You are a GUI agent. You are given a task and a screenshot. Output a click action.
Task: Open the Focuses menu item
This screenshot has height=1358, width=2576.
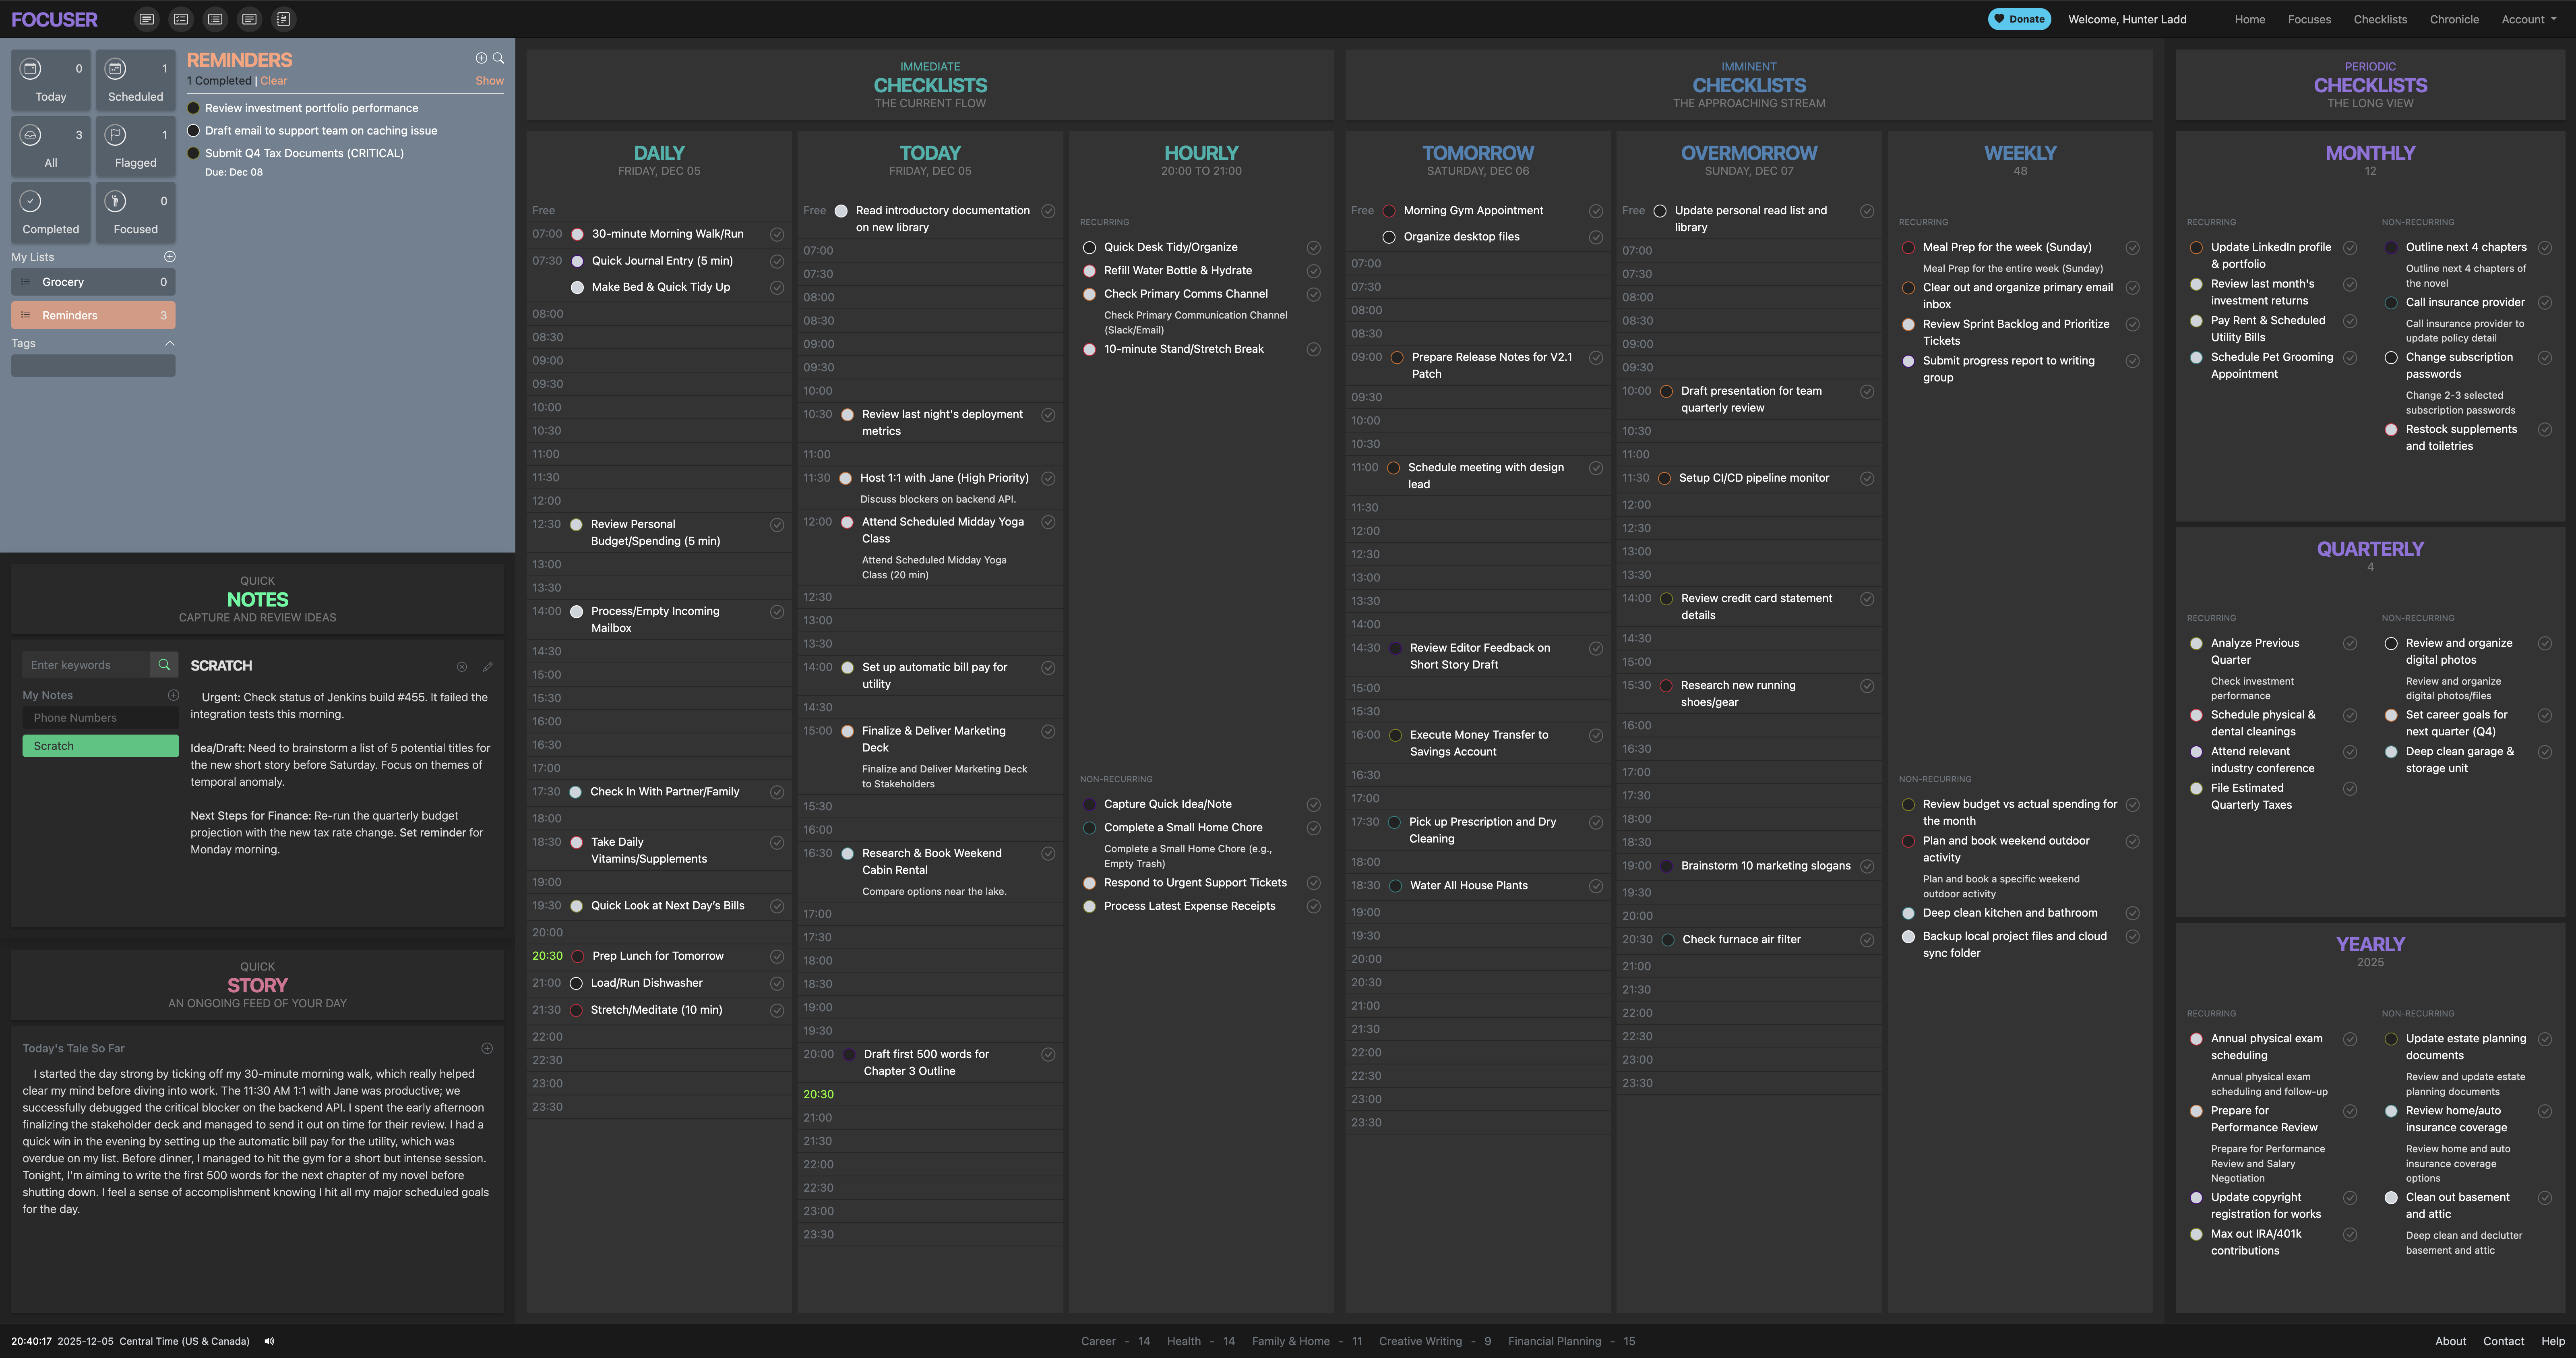tap(2309, 19)
